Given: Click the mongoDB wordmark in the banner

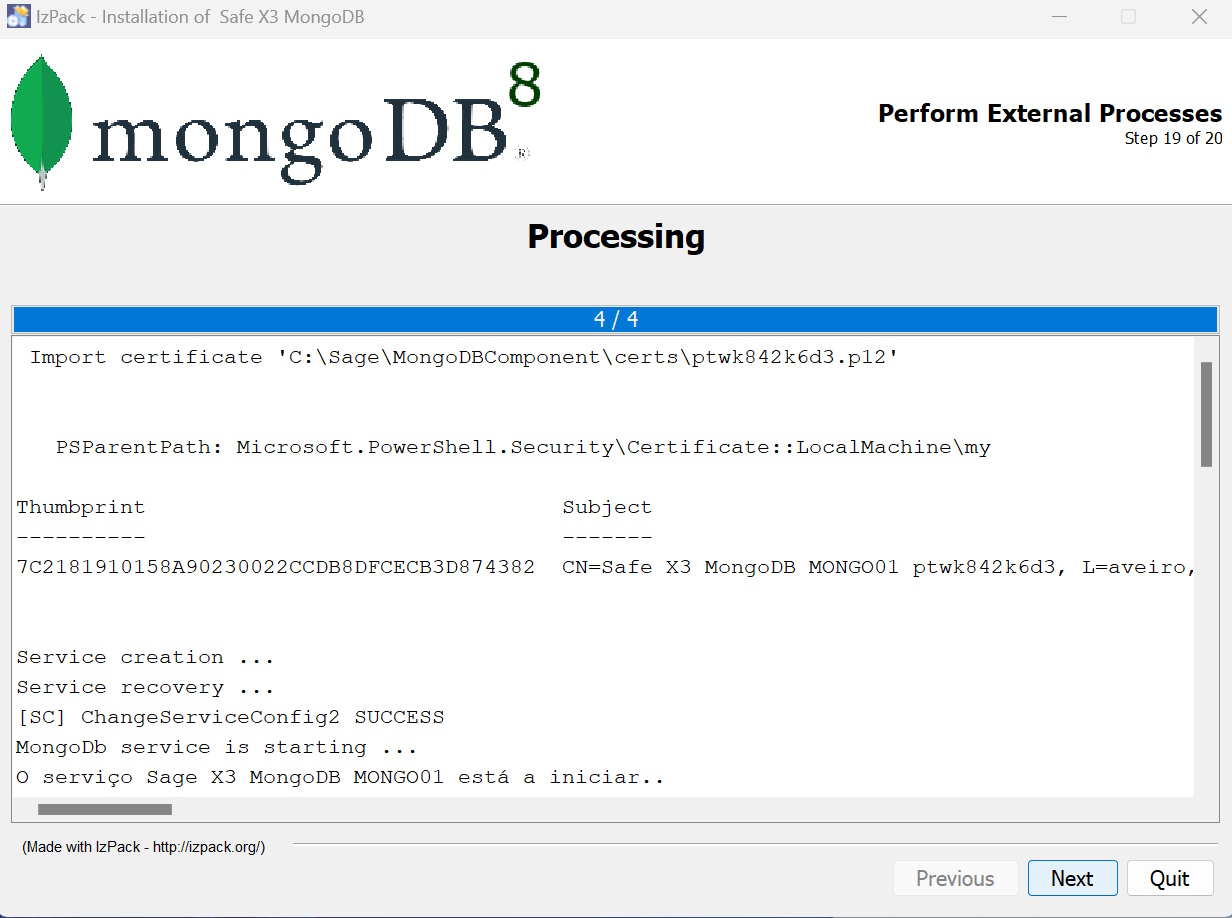Looking at the screenshot, I should (300, 135).
